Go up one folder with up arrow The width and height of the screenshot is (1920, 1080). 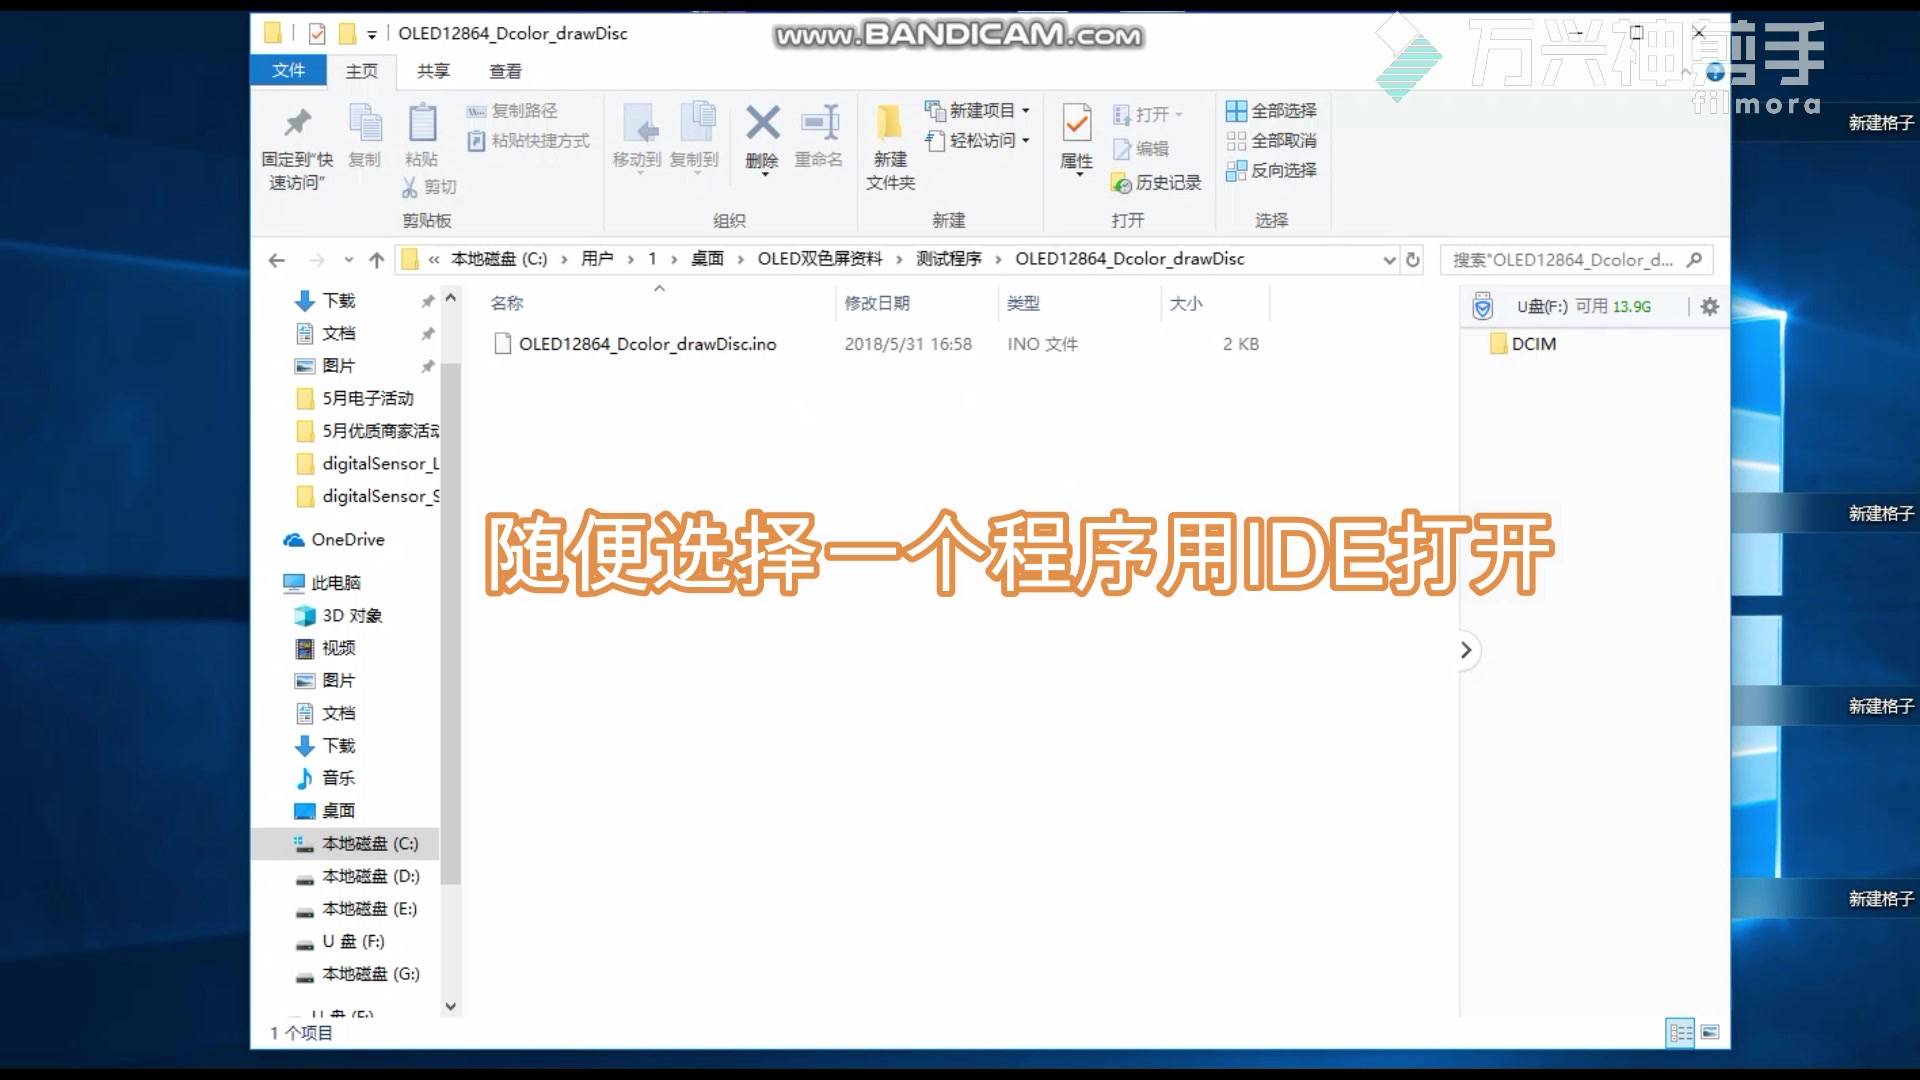pyautogui.click(x=376, y=260)
